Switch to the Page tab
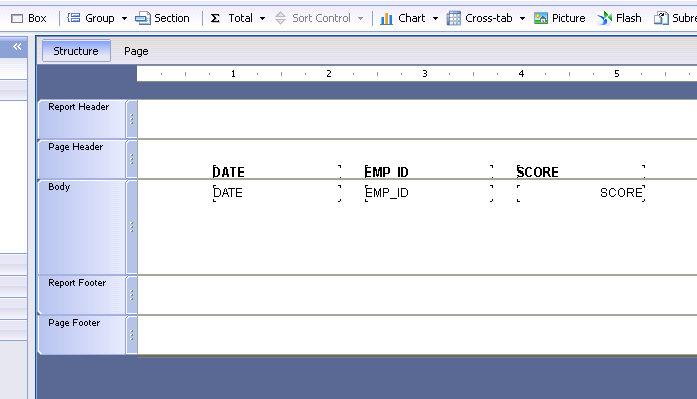This screenshot has height=399, width=697. tap(136, 51)
